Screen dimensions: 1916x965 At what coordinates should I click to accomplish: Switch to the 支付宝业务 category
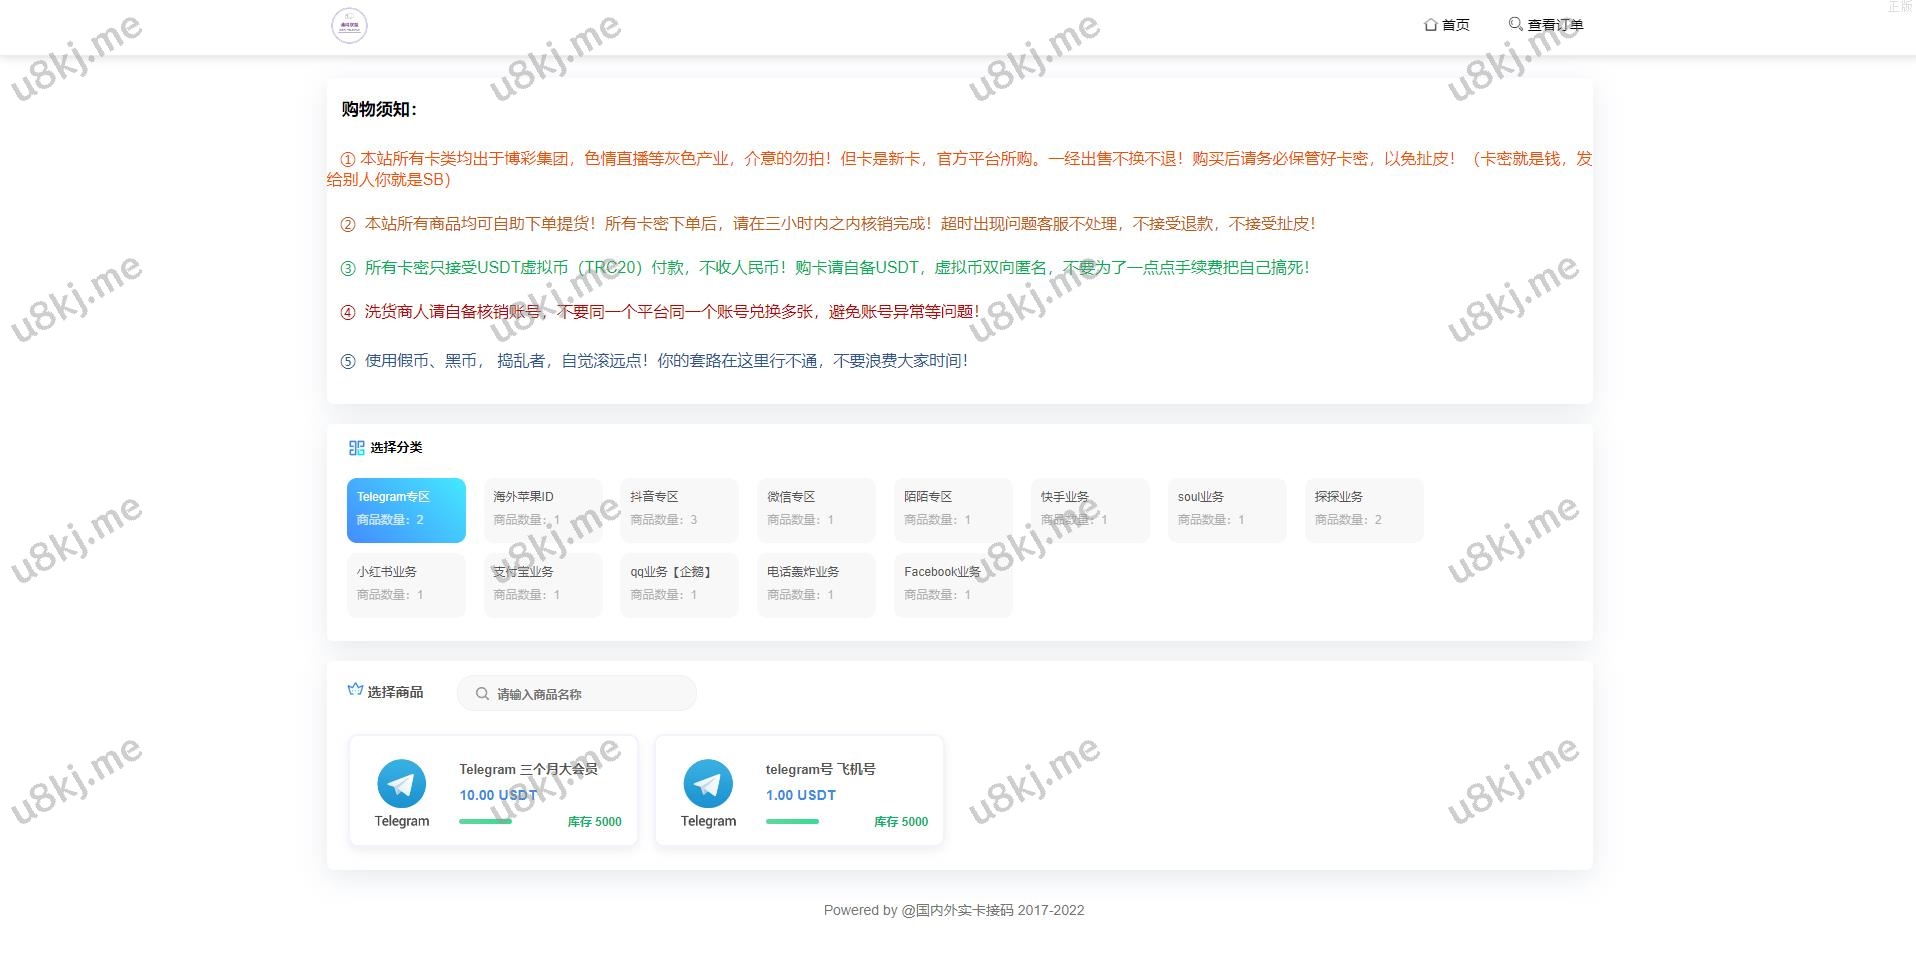coord(542,585)
